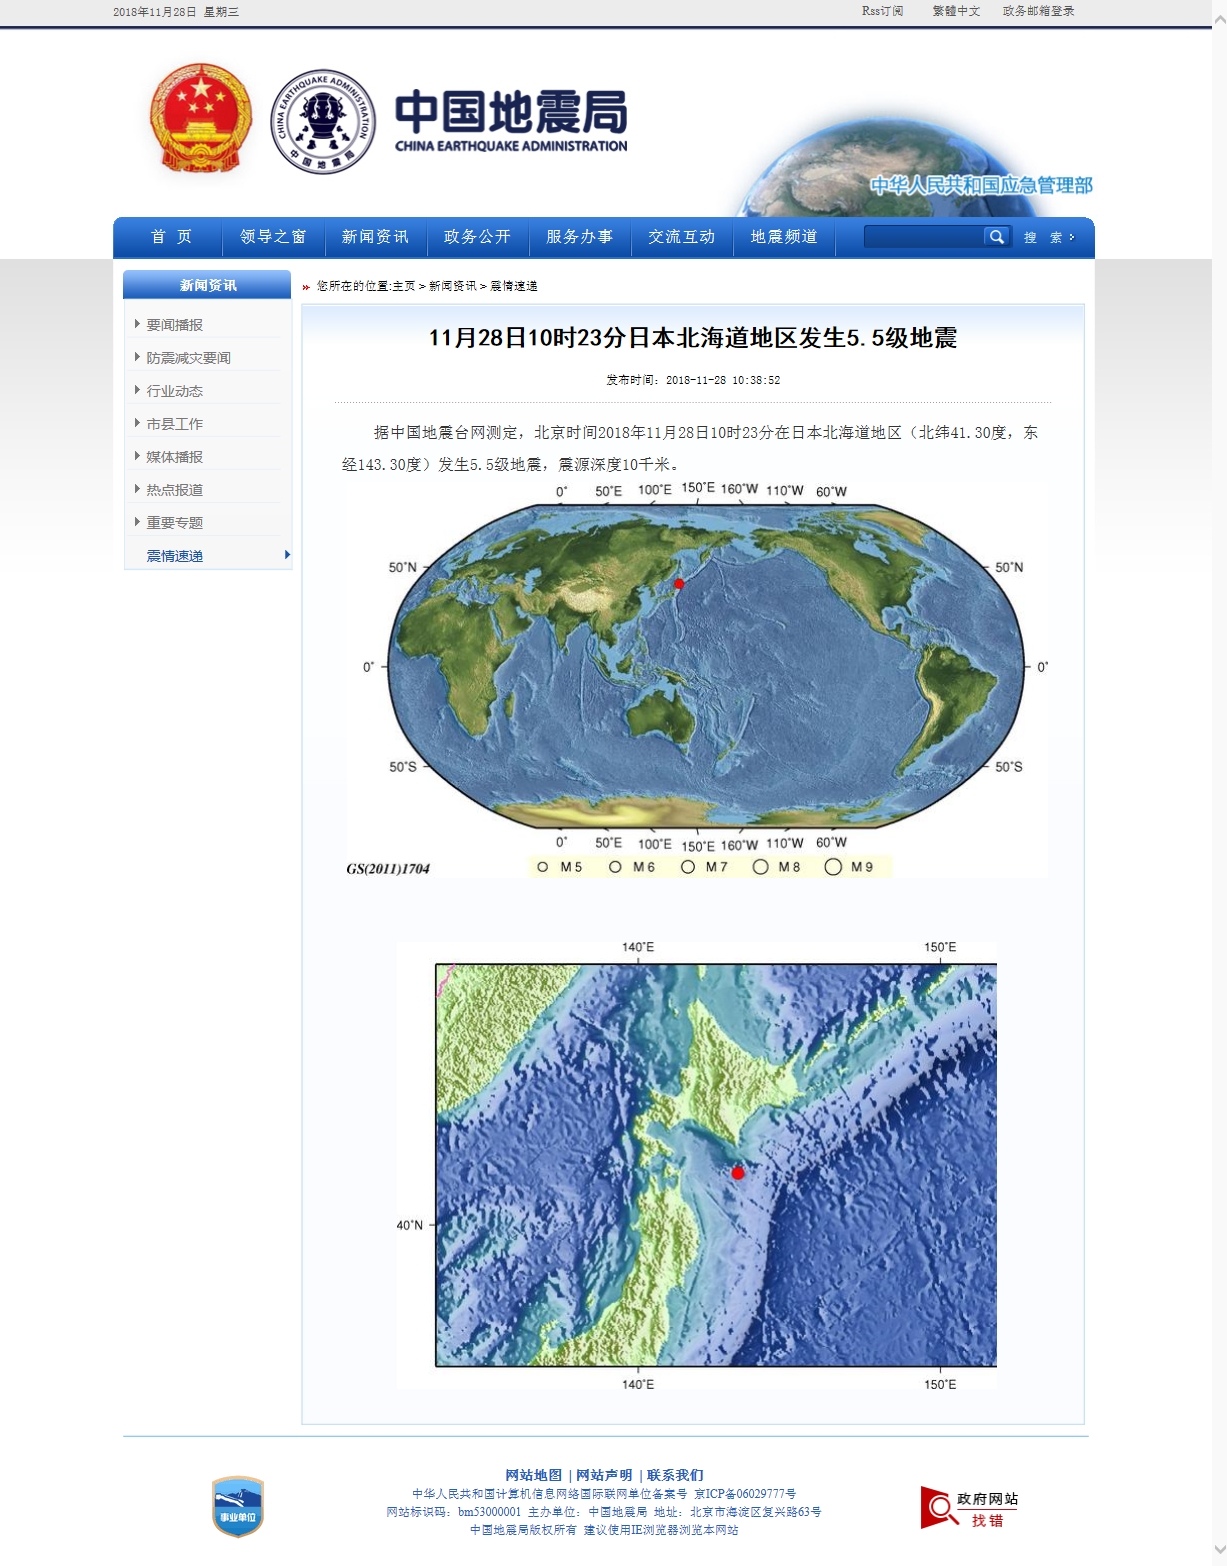Expand the arrow beside 要闻播报
1227x1566 pixels.
pos(137,324)
